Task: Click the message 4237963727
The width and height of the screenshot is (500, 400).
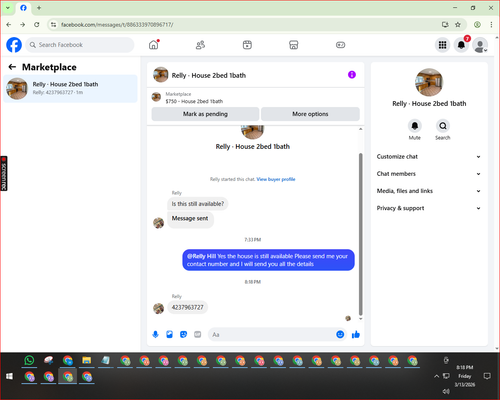Action: [187, 307]
